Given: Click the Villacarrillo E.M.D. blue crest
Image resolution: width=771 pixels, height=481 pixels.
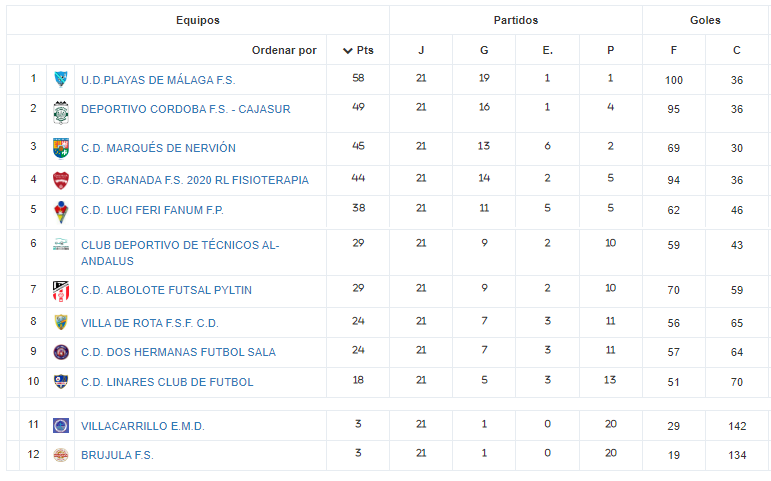Looking at the screenshot, I should coord(61,425).
